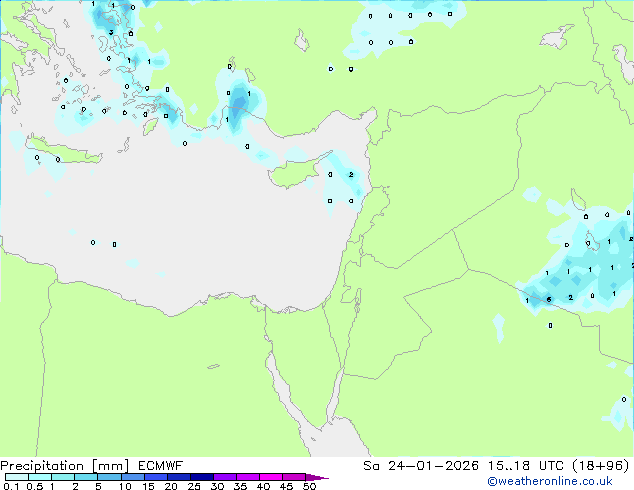Click the legend label '0.1'
This screenshot has width=634, height=490.
pyautogui.click(x=11, y=486)
